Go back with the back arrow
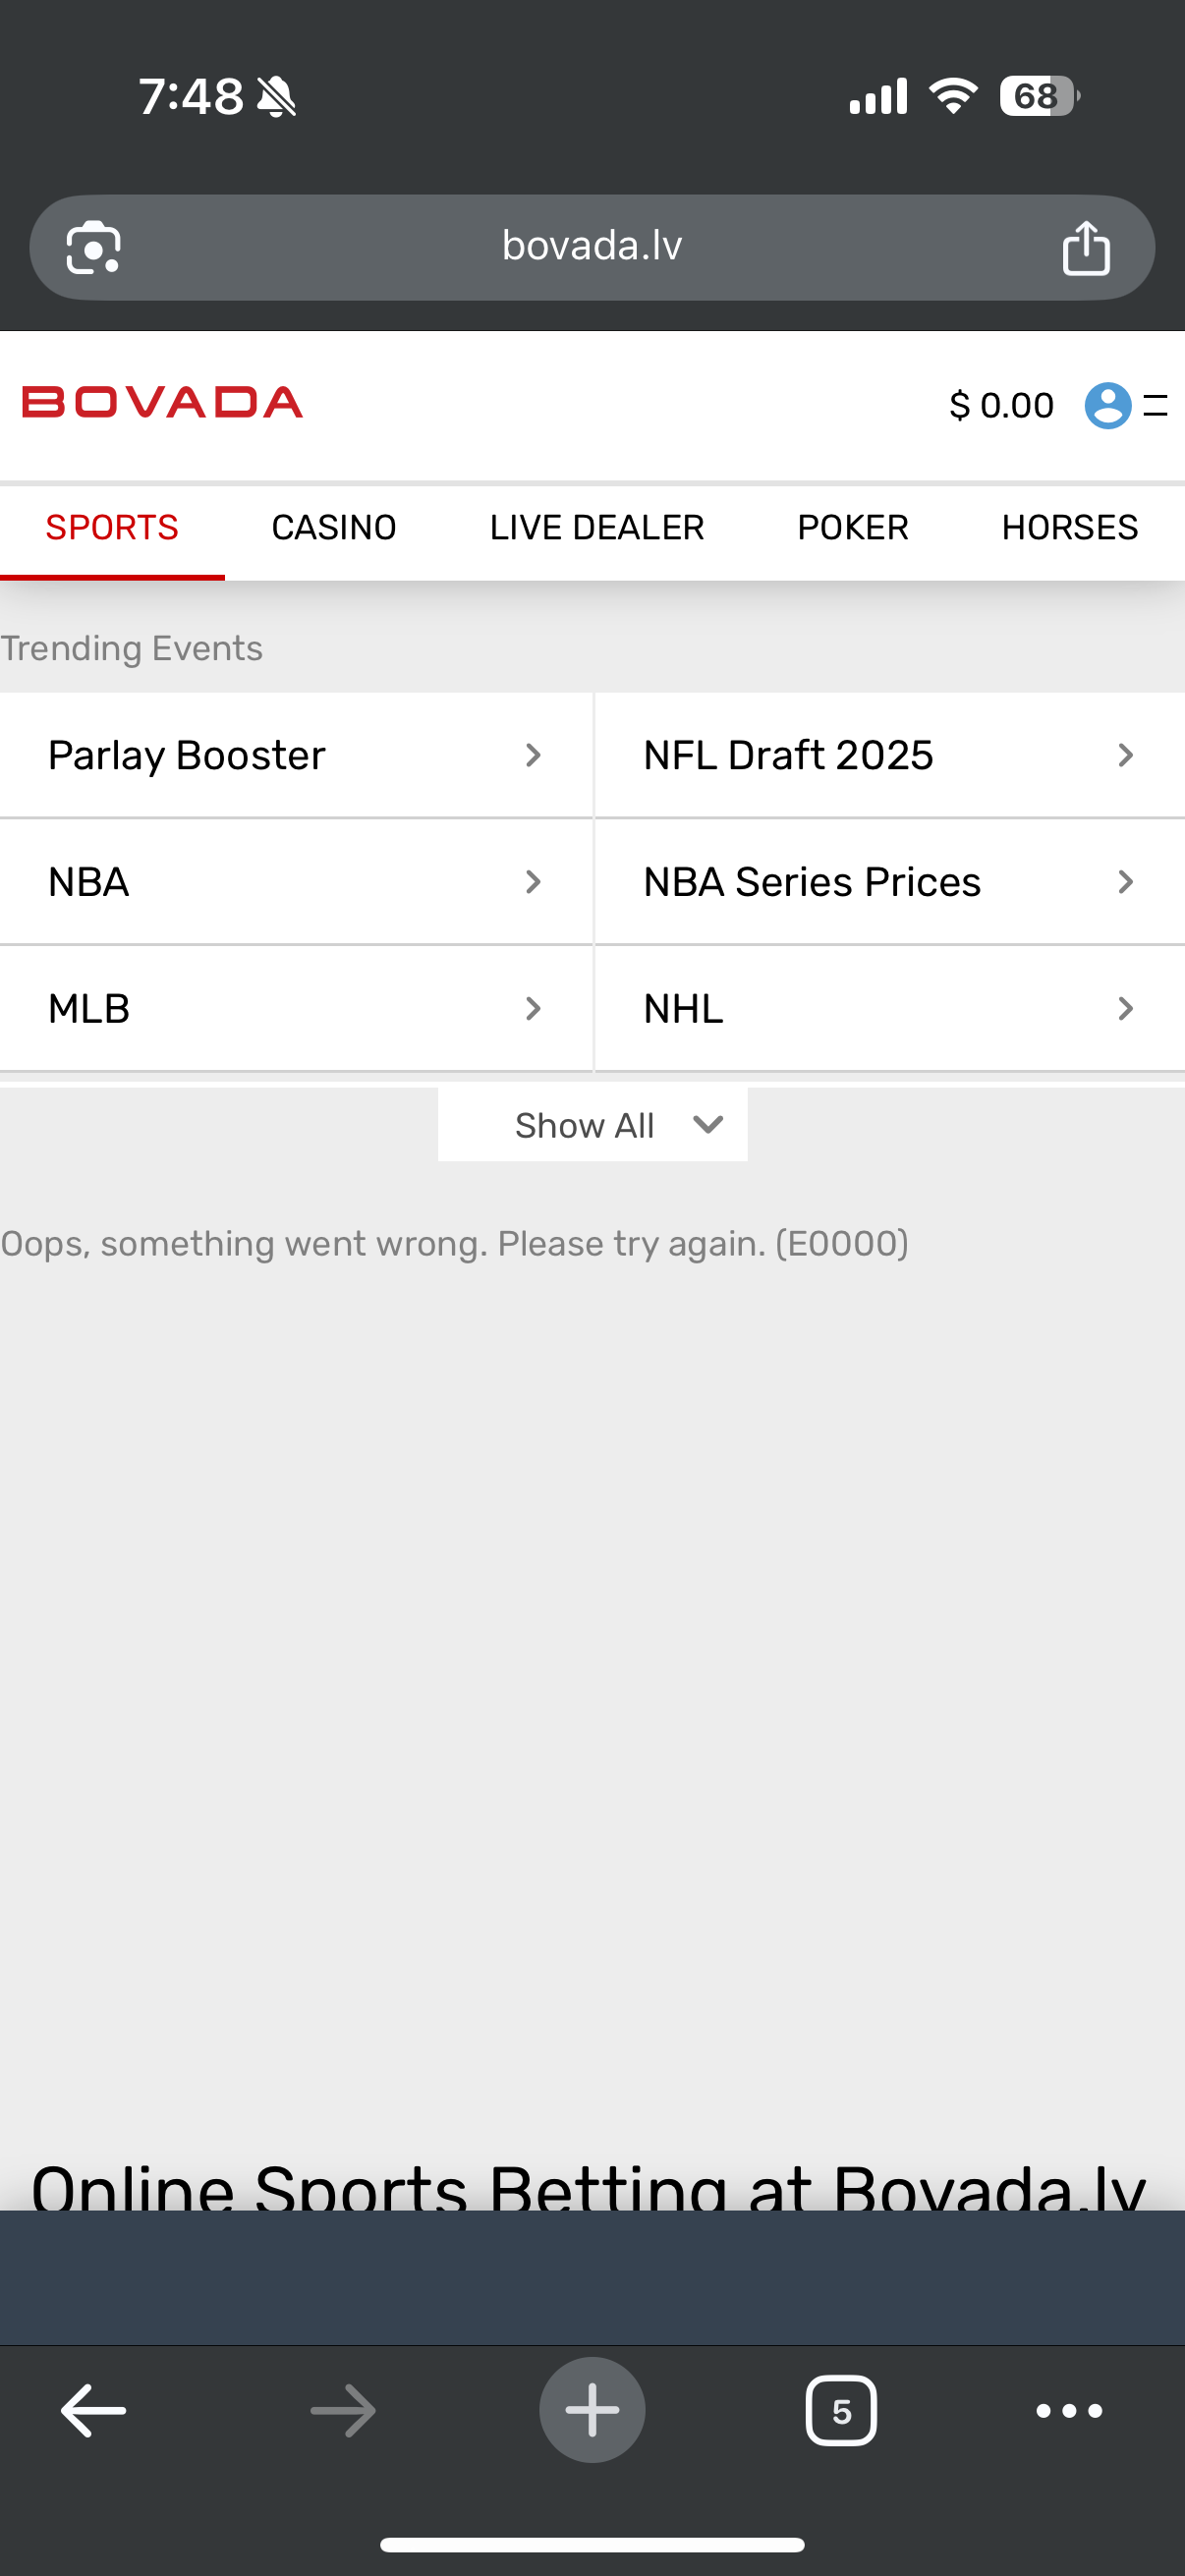The width and height of the screenshot is (1185, 2576). tap(93, 2411)
